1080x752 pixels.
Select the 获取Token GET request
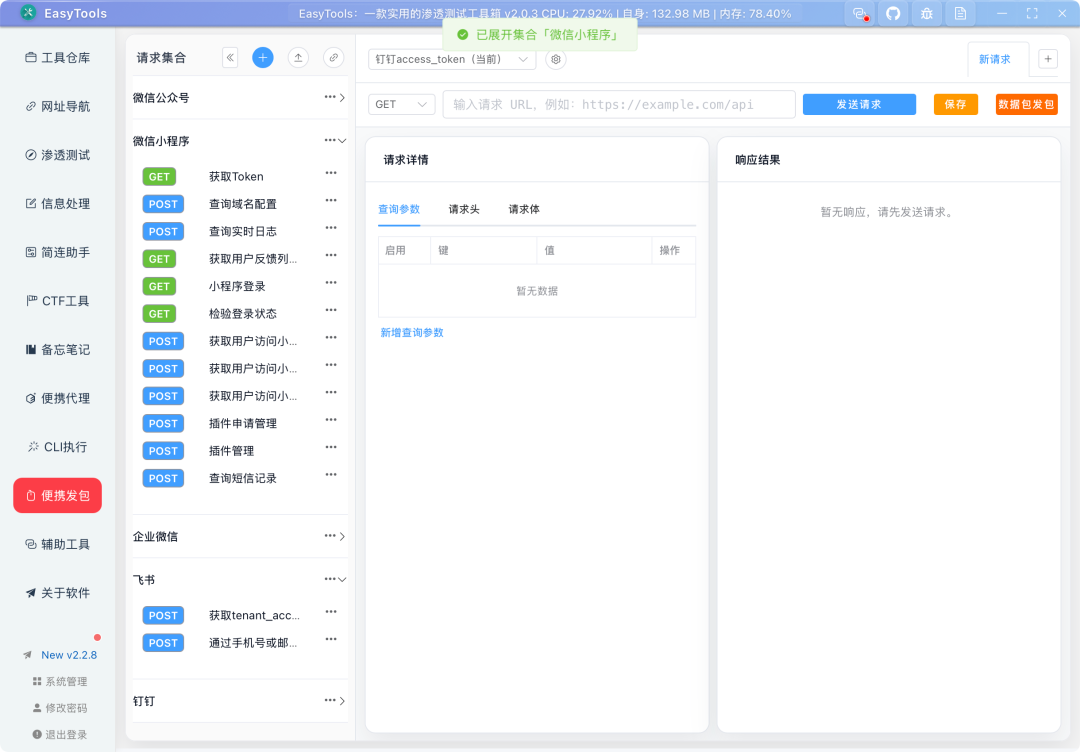coord(236,177)
